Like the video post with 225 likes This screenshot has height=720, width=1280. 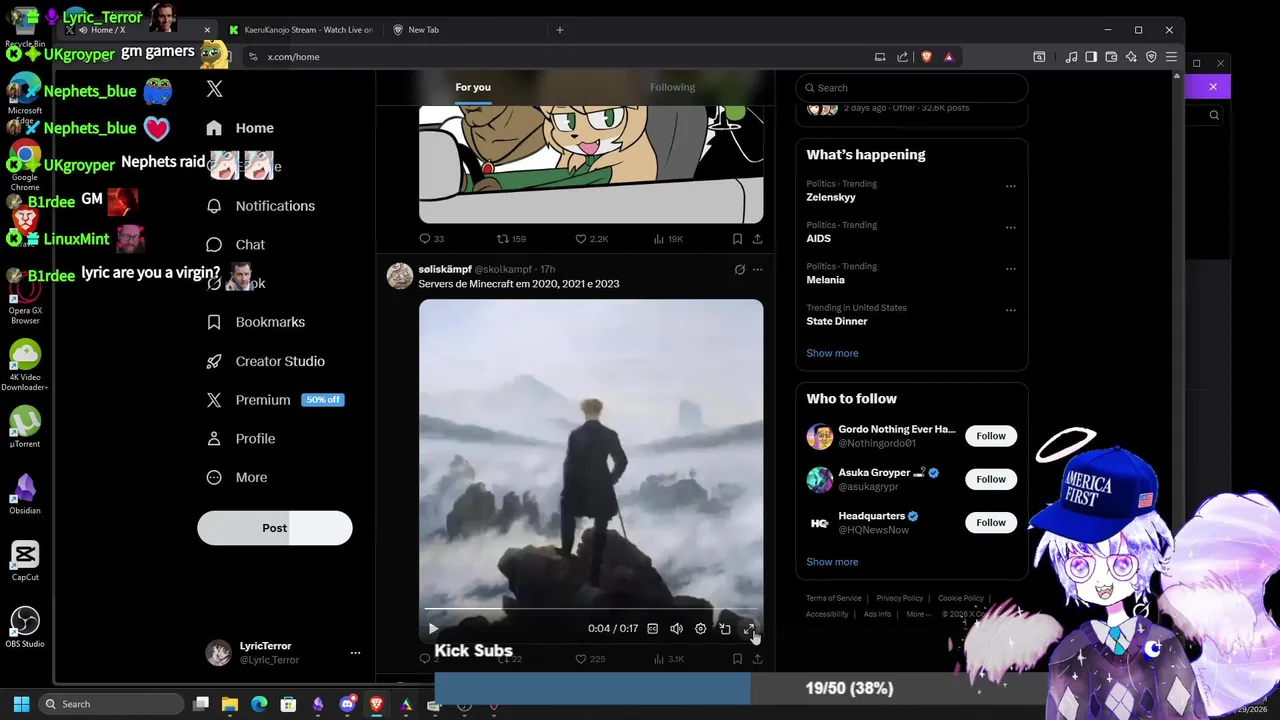click(590, 659)
